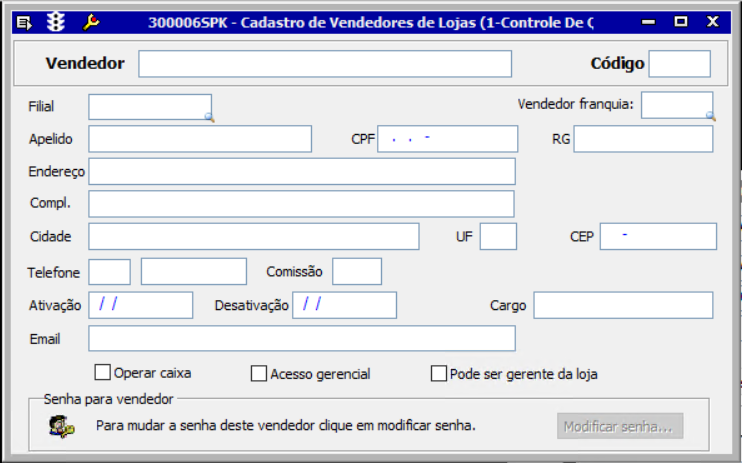Click the seller password key icon

(x=62, y=426)
